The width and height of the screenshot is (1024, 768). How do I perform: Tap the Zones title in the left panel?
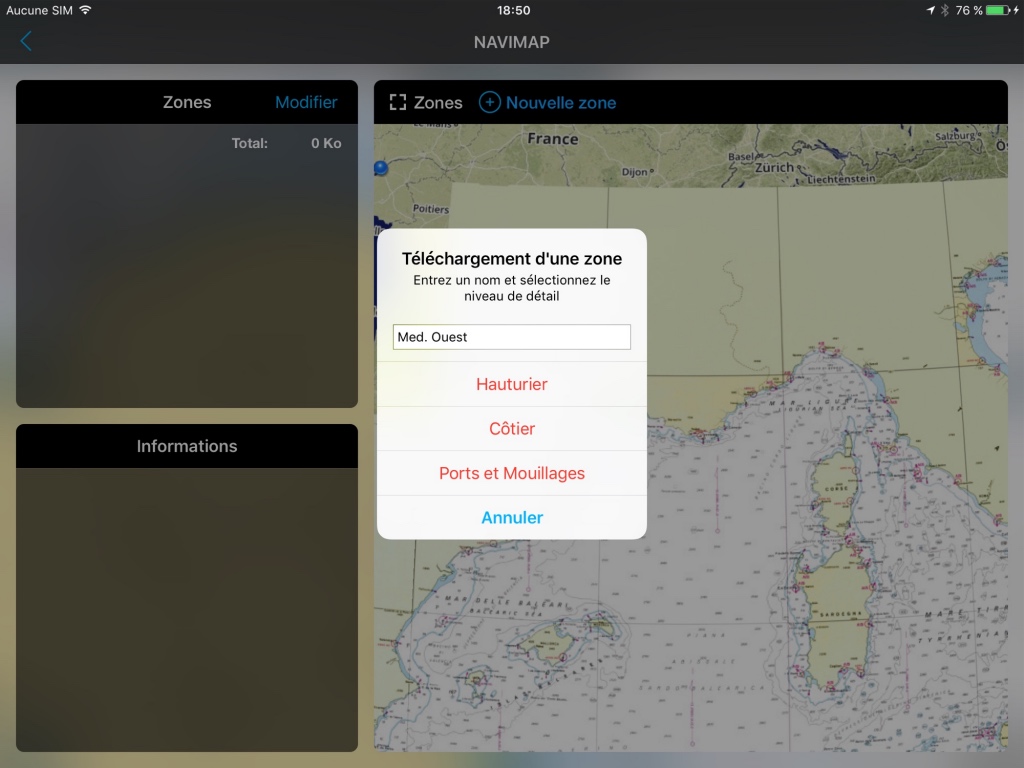(x=187, y=103)
